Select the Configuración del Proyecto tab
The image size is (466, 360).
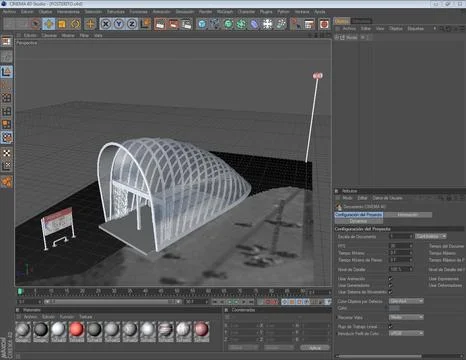pyautogui.click(x=359, y=215)
